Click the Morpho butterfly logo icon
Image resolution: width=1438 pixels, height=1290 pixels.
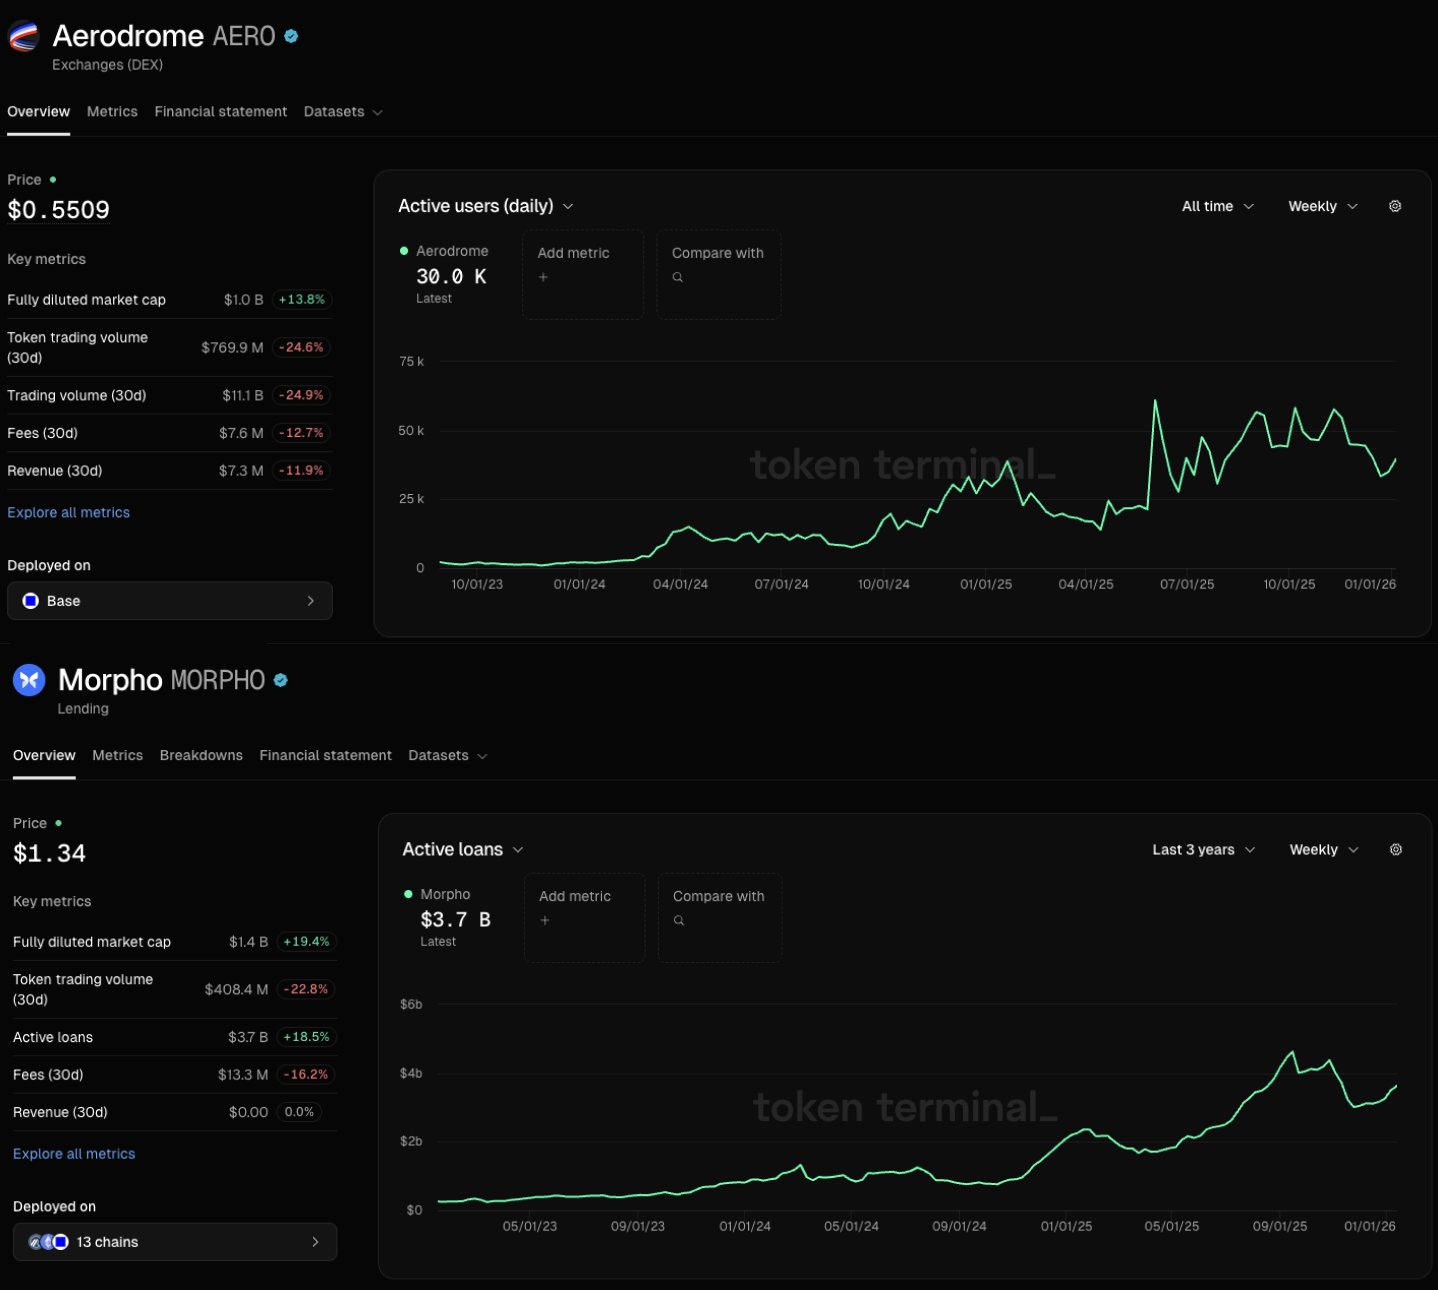click(x=29, y=680)
